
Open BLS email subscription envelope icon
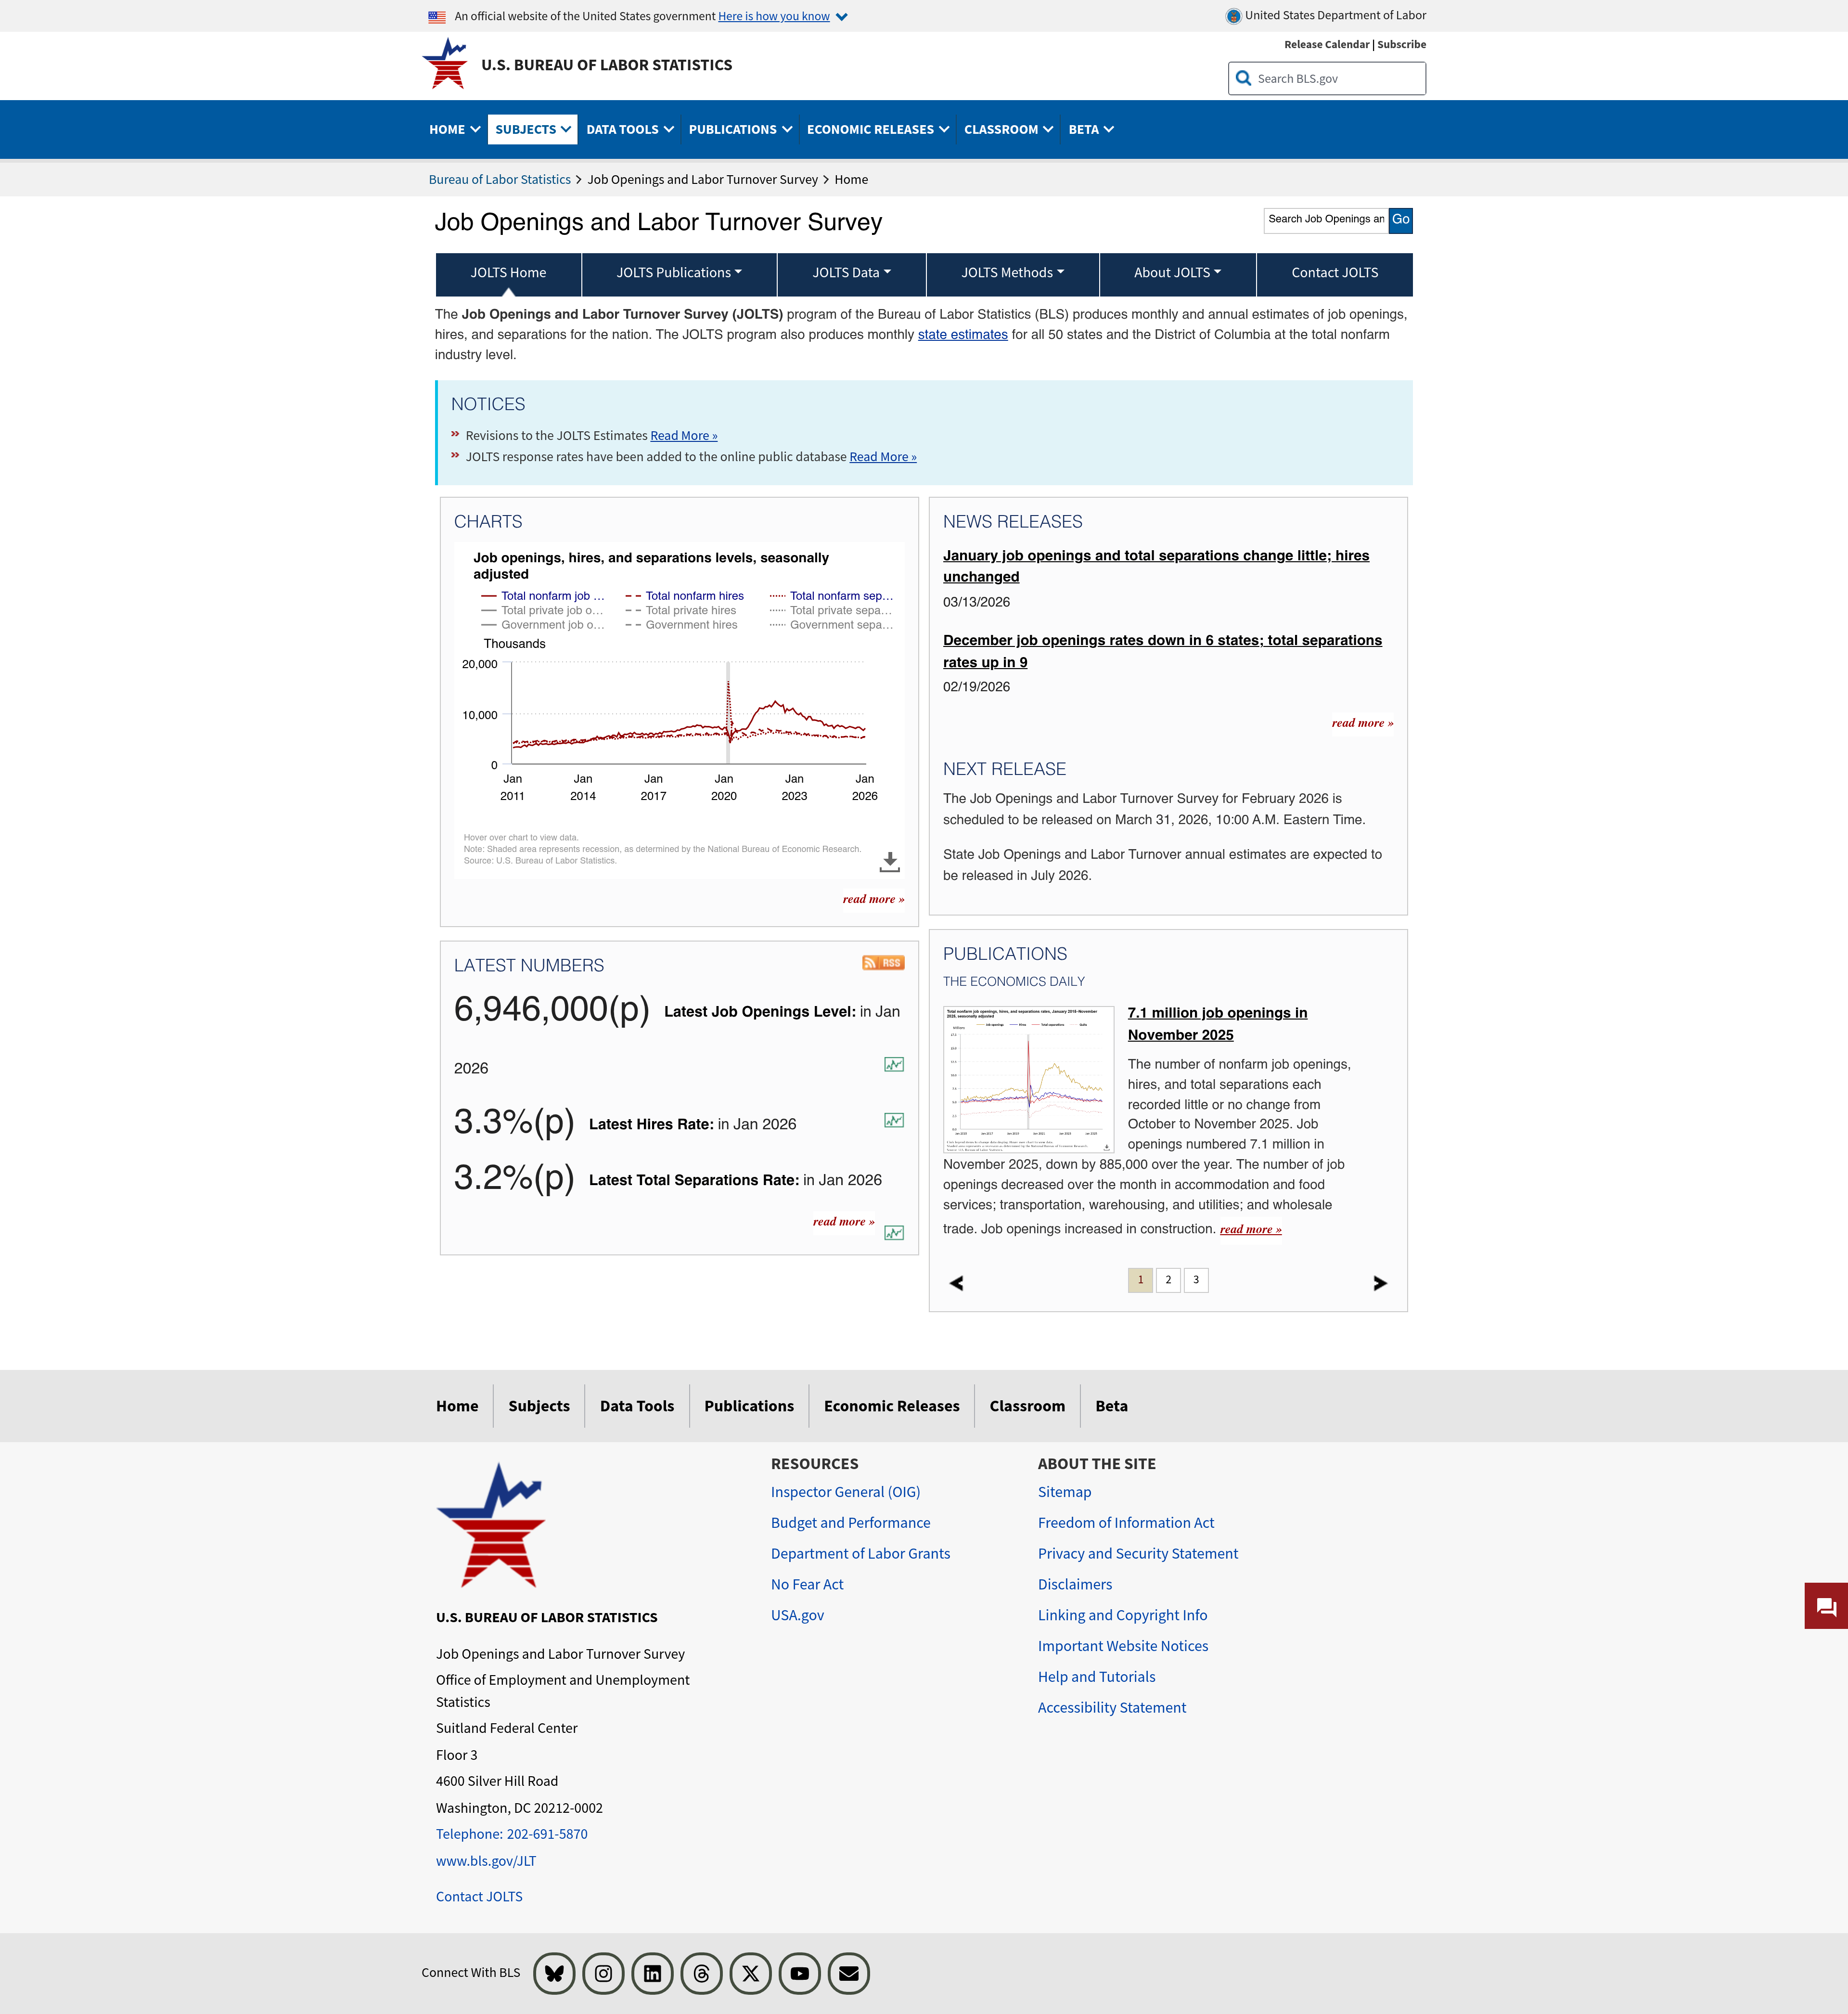(848, 1973)
